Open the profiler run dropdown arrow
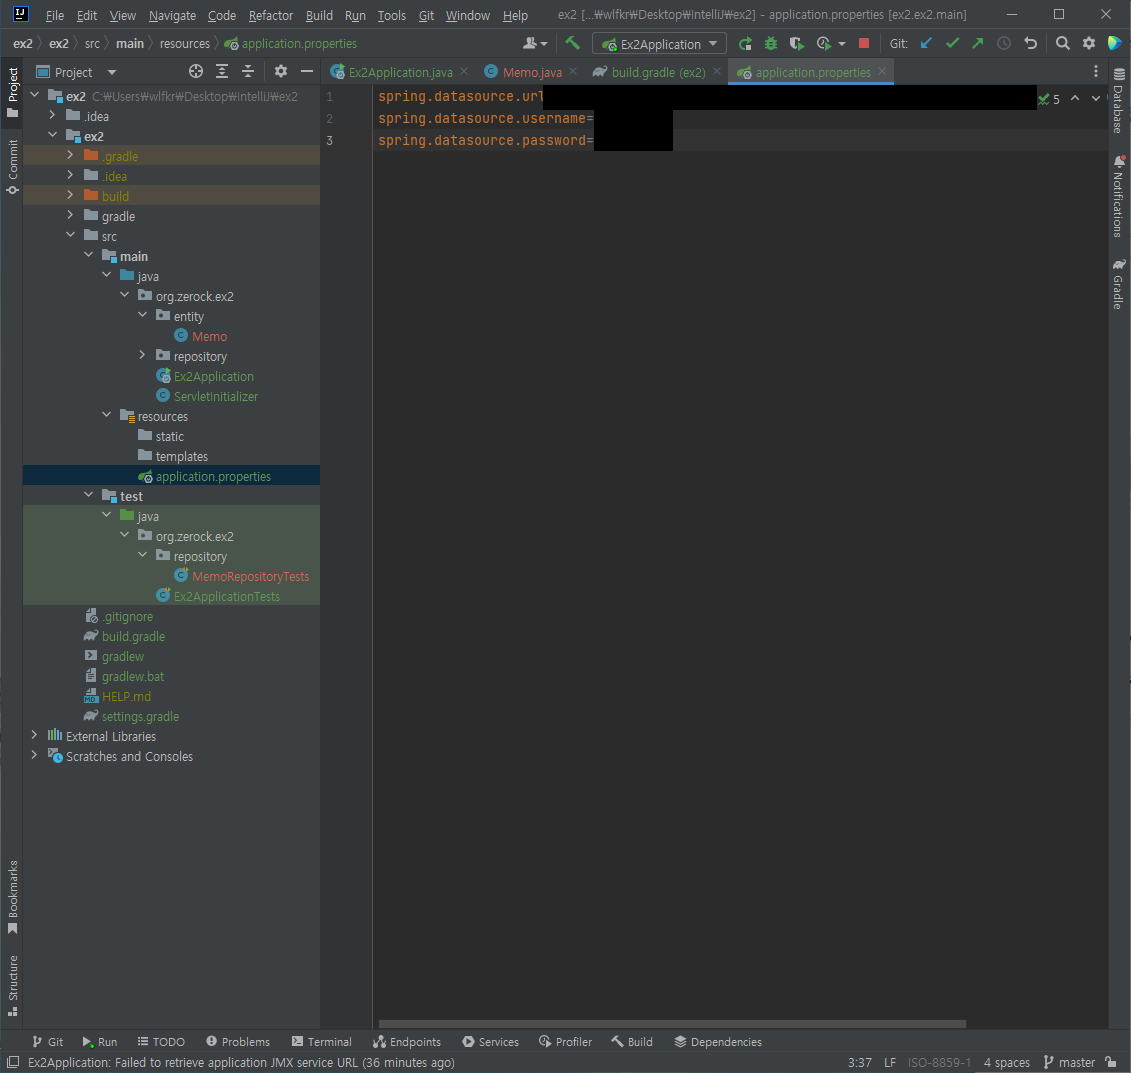 tap(842, 44)
